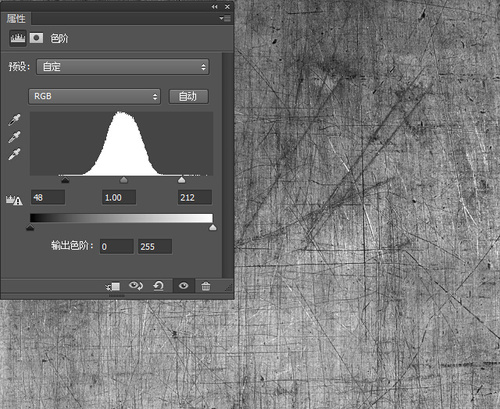500x409 pixels.
Task: Click the view previous state icon
Action: pyautogui.click(x=136, y=286)
